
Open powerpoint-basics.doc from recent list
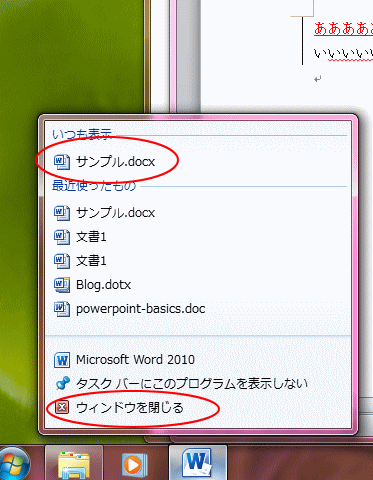130,309
